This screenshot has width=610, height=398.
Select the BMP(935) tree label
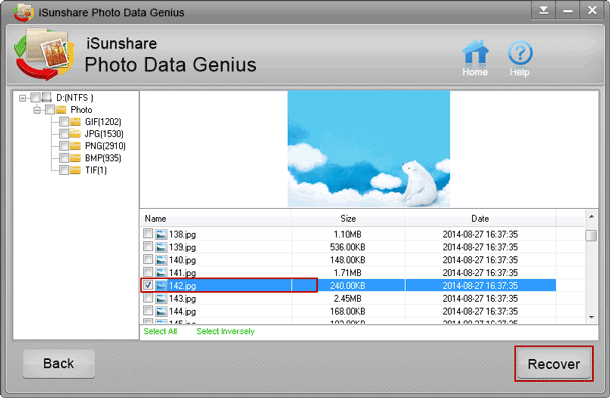click(x=103, y=158)
